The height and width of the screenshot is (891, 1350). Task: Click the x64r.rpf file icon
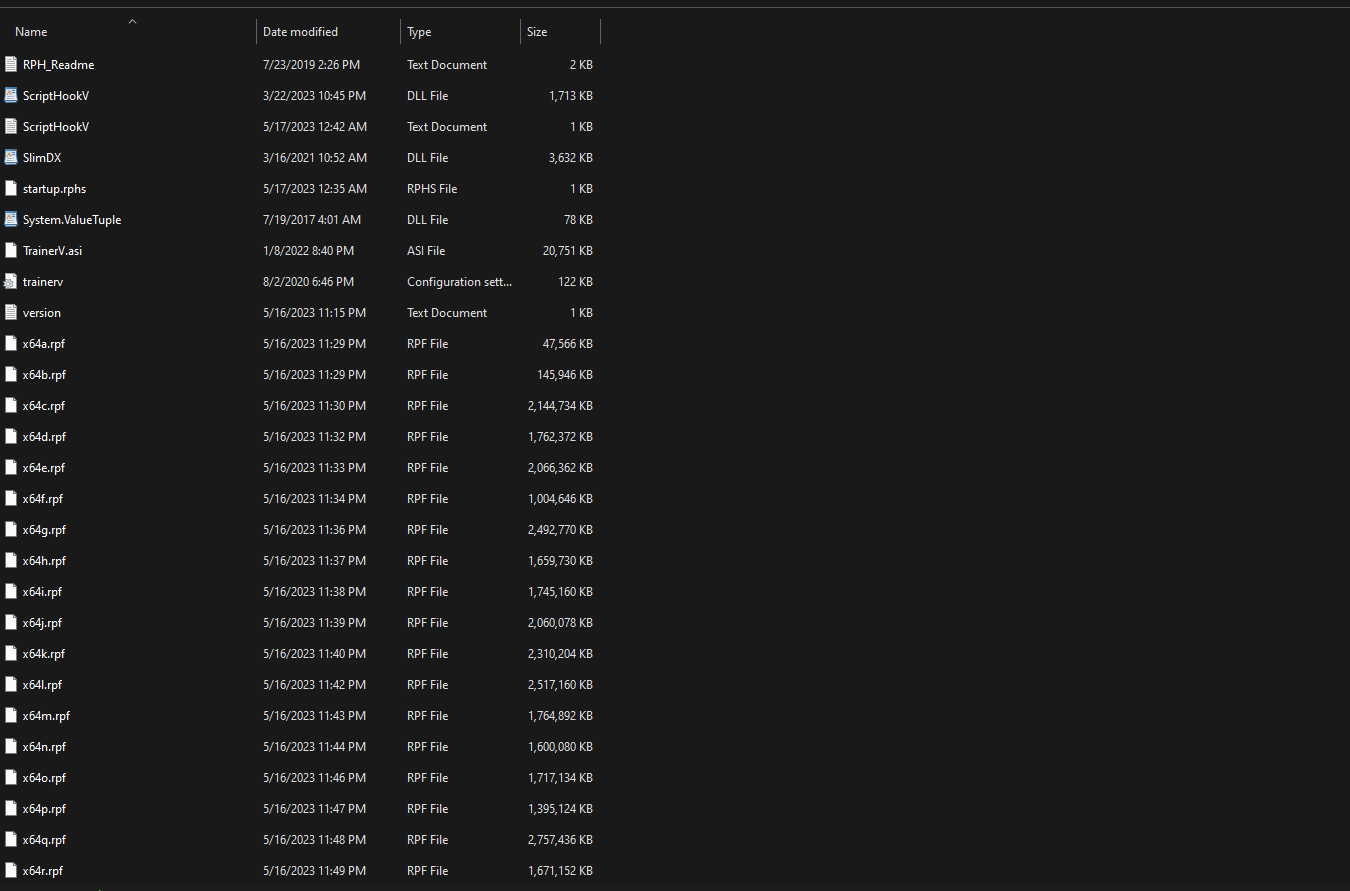[11, 871]
